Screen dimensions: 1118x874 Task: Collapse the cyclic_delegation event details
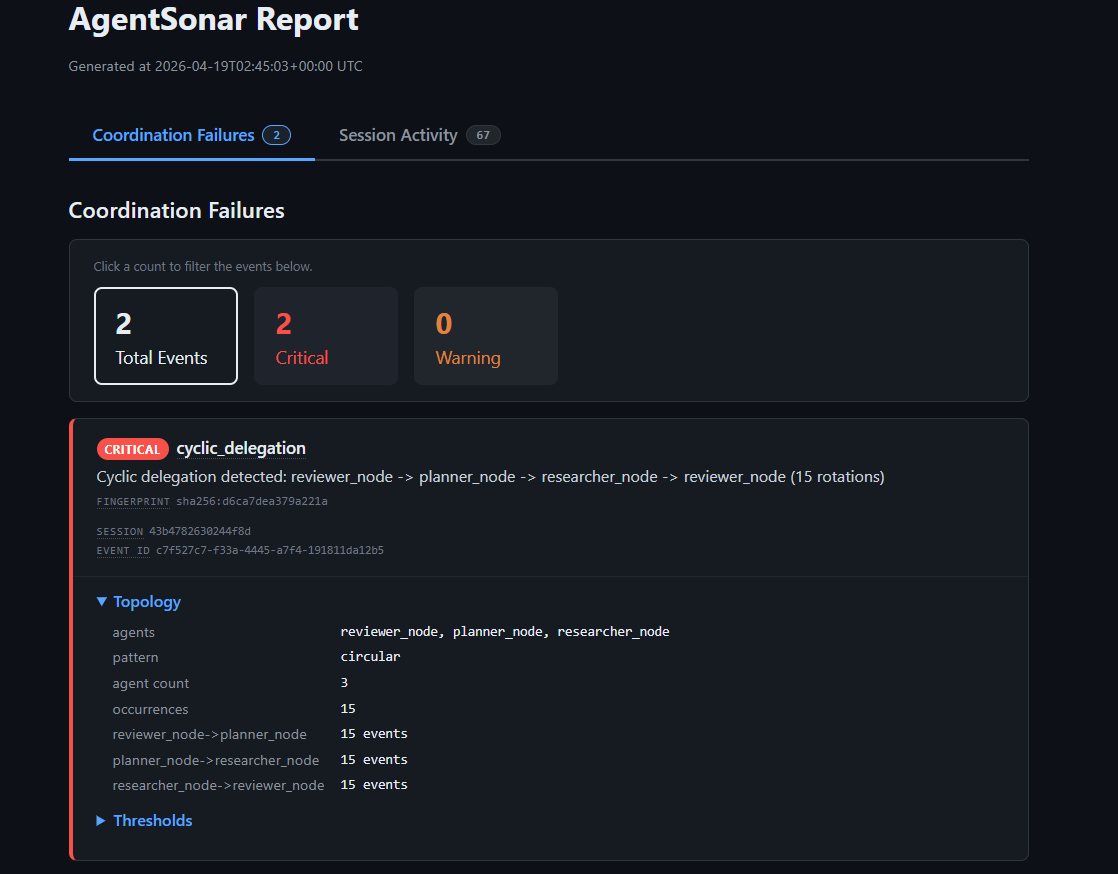(x=240, y=448)
